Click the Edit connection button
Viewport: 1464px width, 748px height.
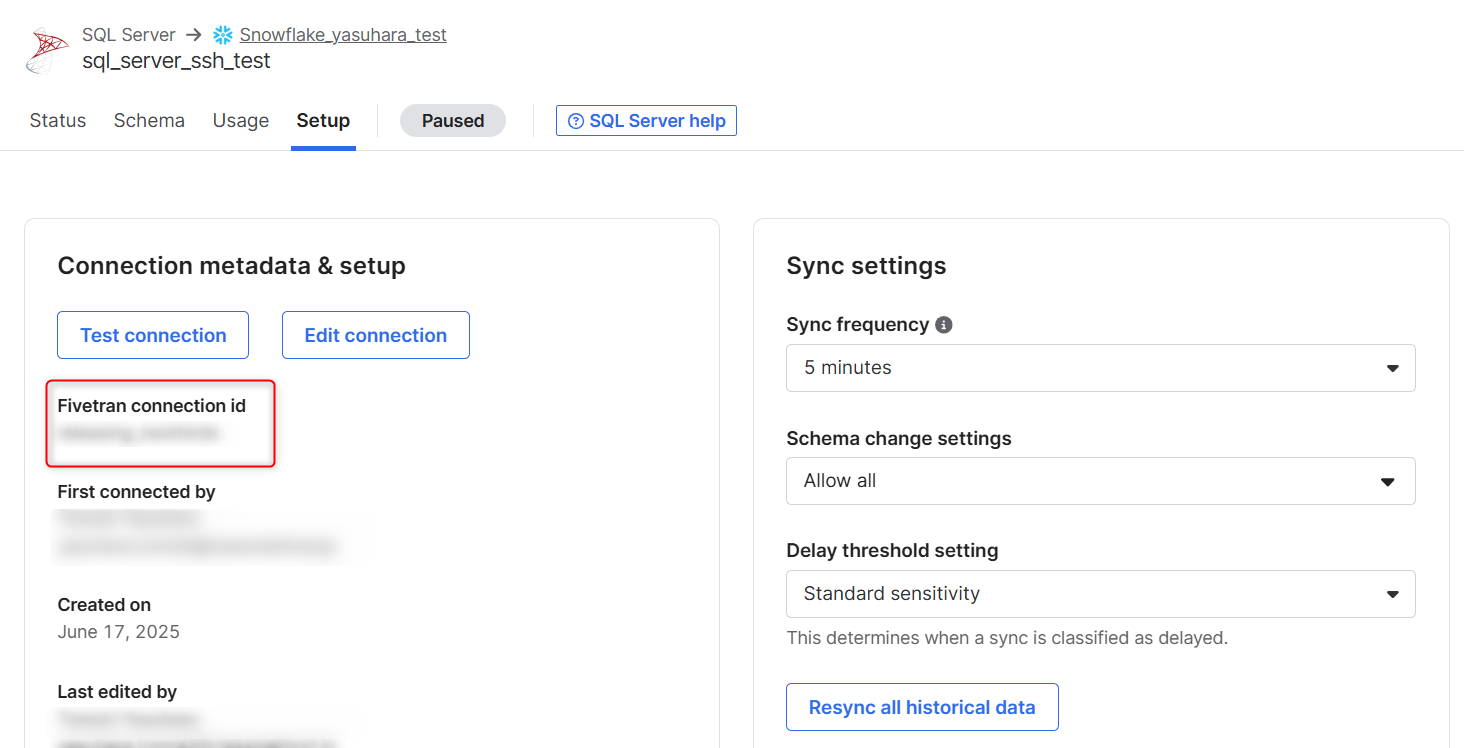point(376,335)
